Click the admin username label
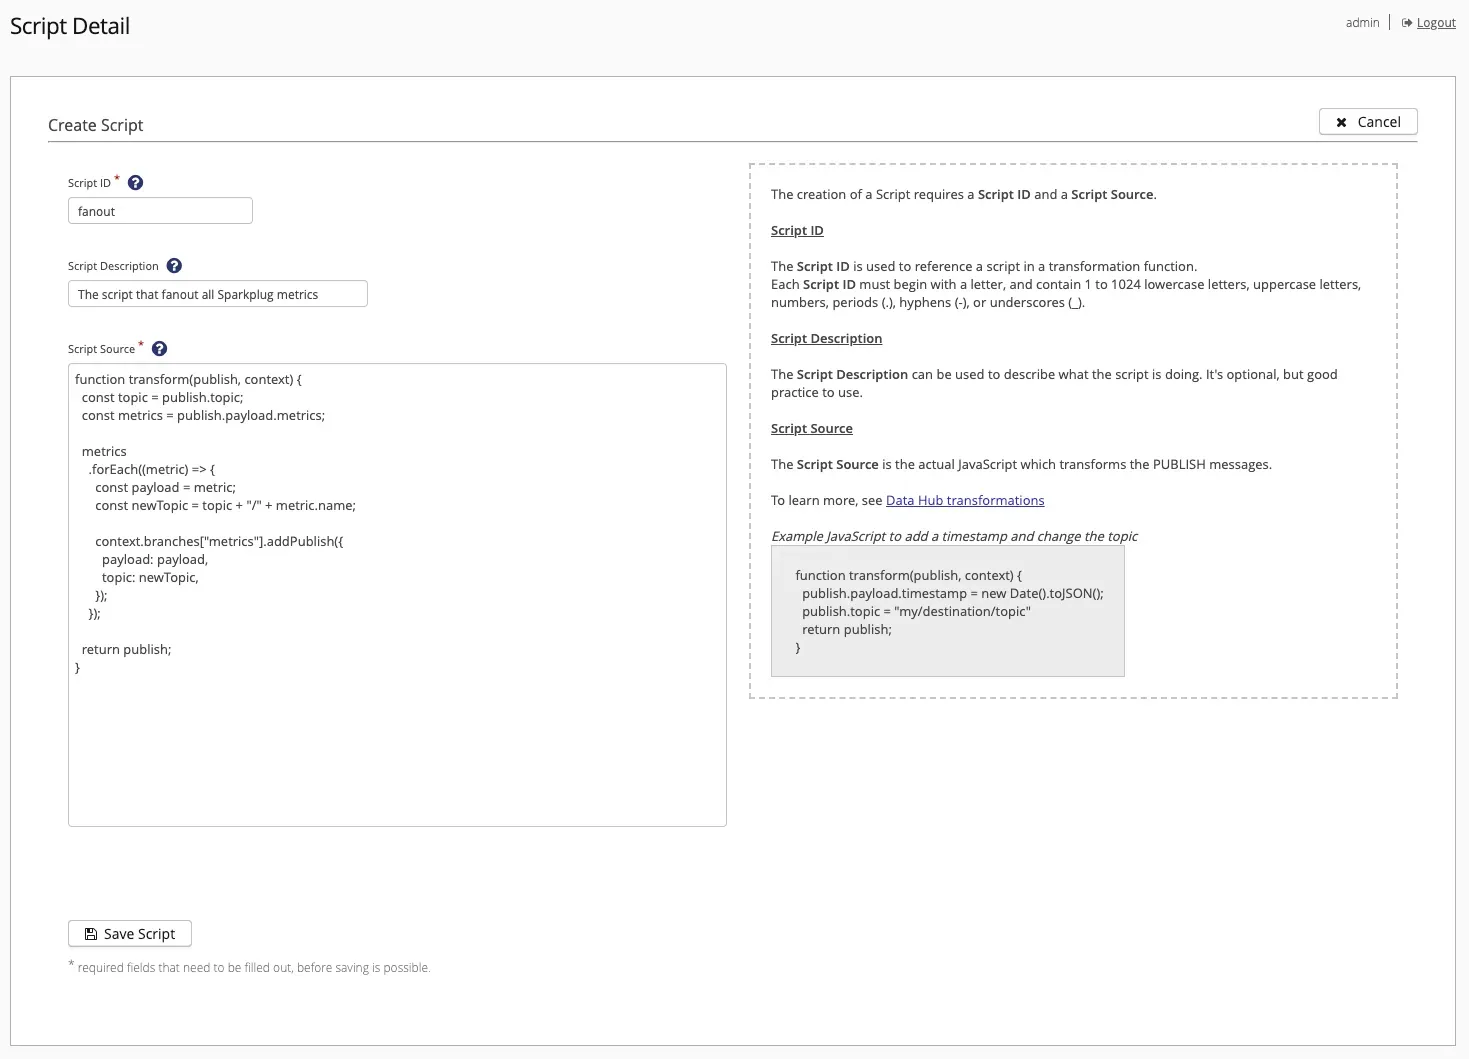The height and width of the screenshot is (1059, 1469). 1362,23
